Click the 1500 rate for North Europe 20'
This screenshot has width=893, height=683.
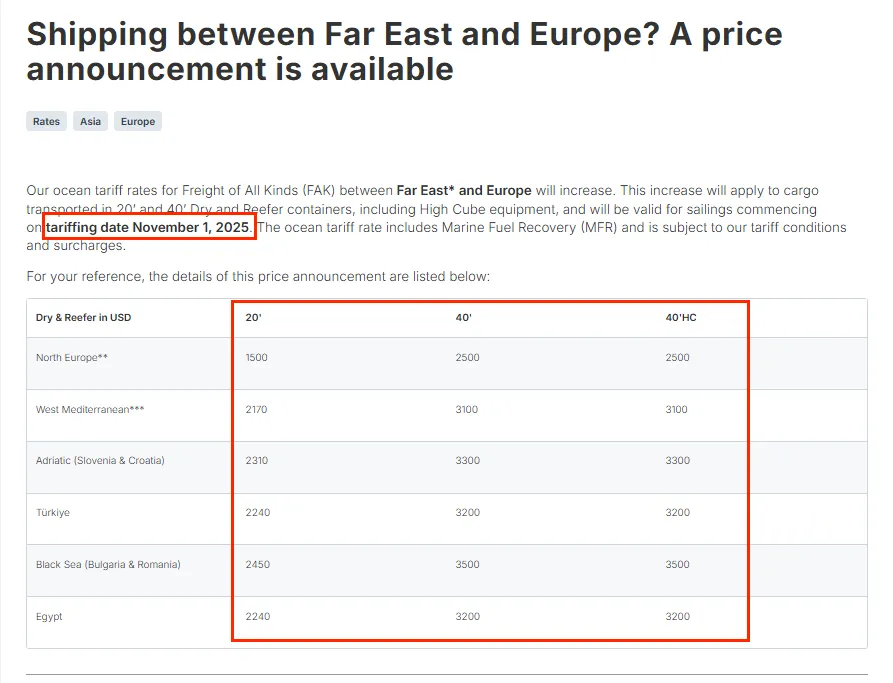coord(256,357)
